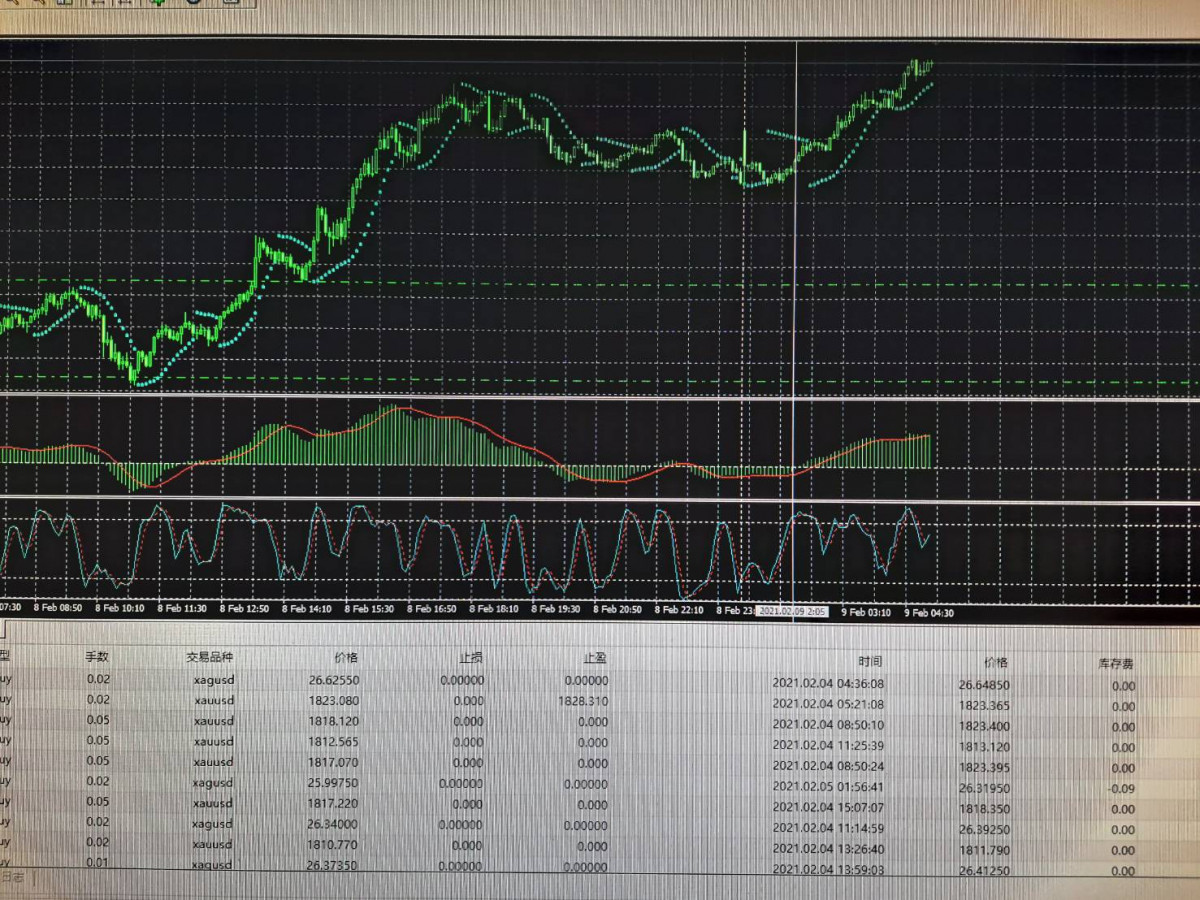The height and width of the screenshot is (900, 1200).
Task: Open the clock Periods toolbar icon
Action: click(194, 3)
